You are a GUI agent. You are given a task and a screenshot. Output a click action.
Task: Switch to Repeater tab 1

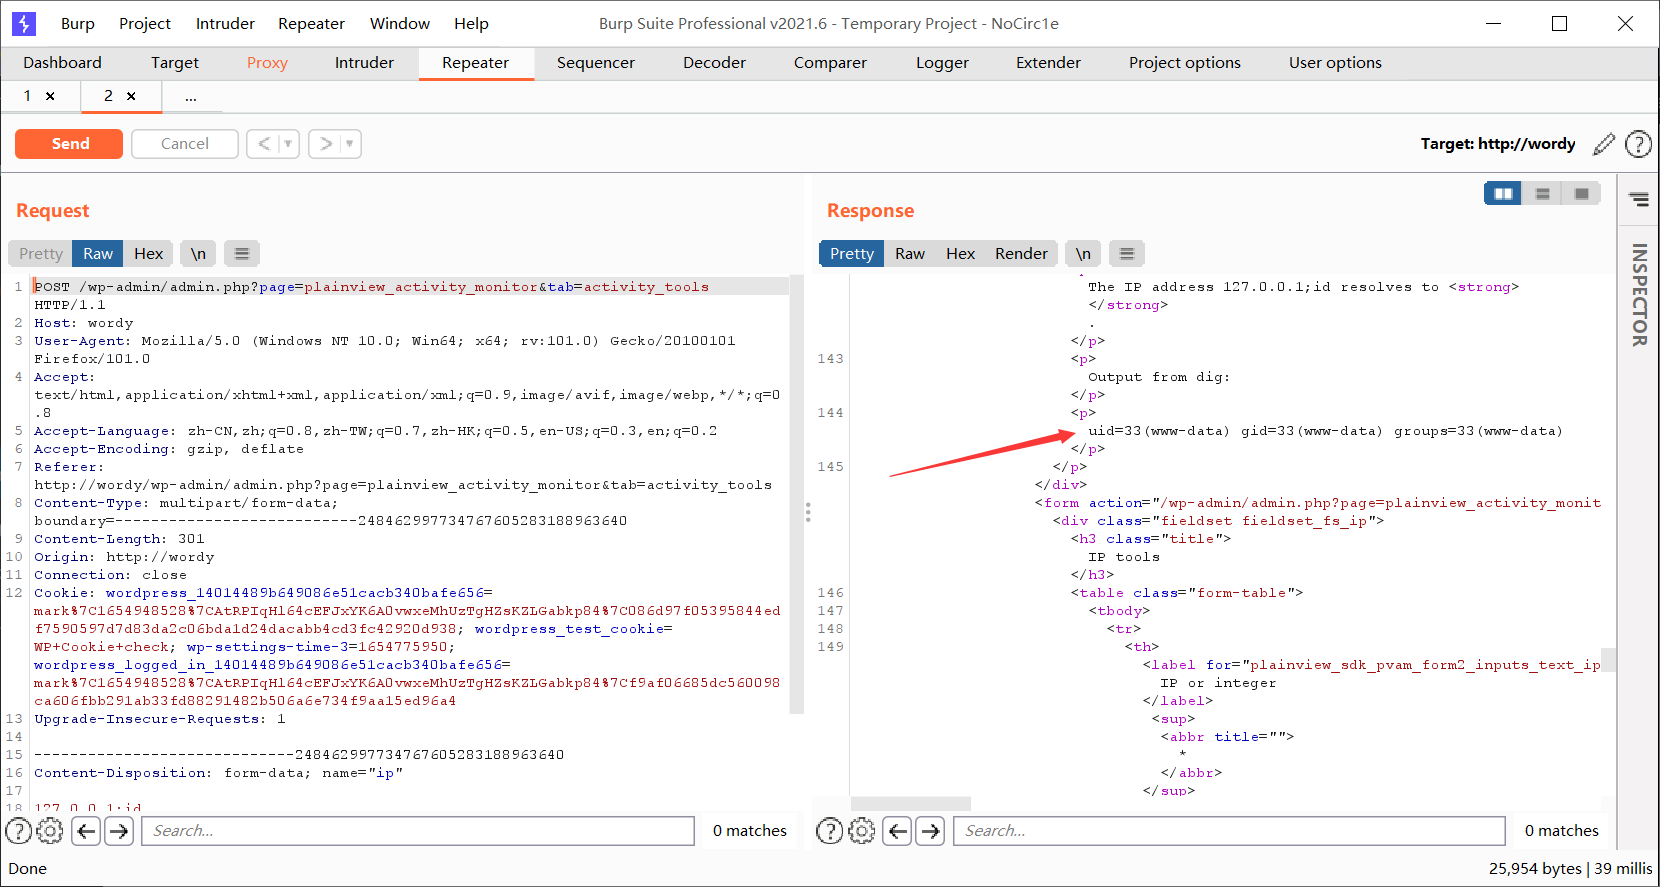pyautogui.click(x=27, y=96)
